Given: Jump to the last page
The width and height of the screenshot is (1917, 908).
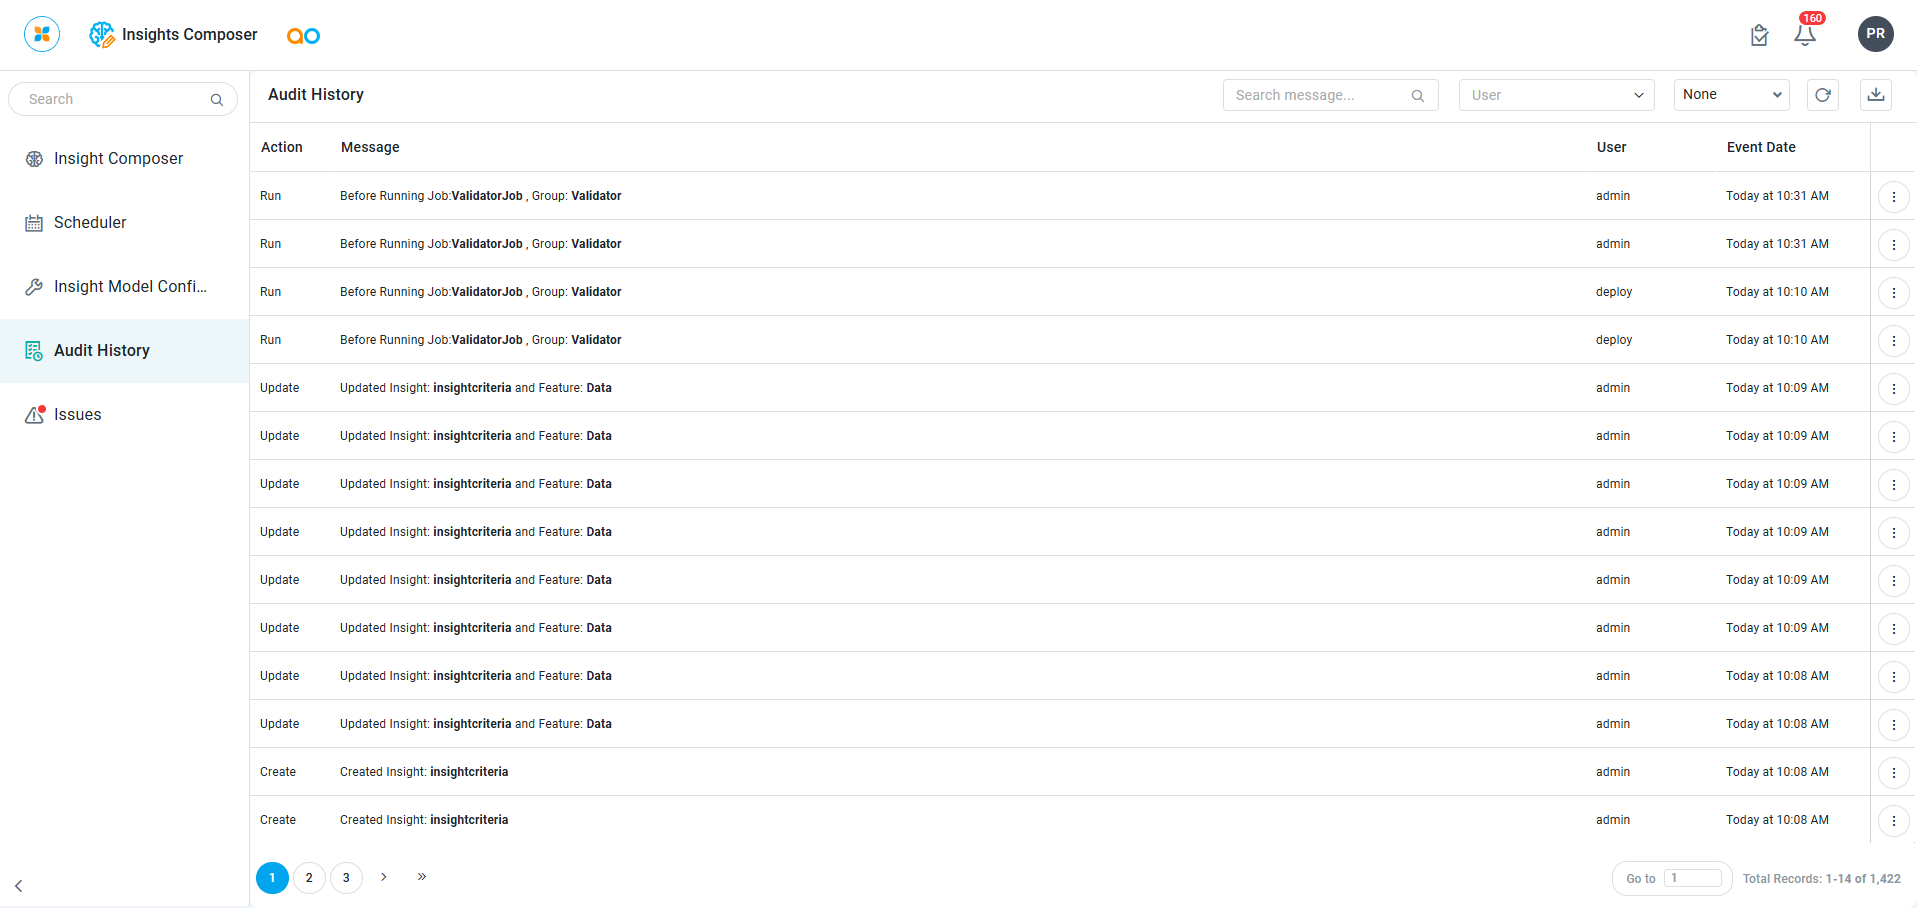Looking at the screenshot, I should pos(422,877).
